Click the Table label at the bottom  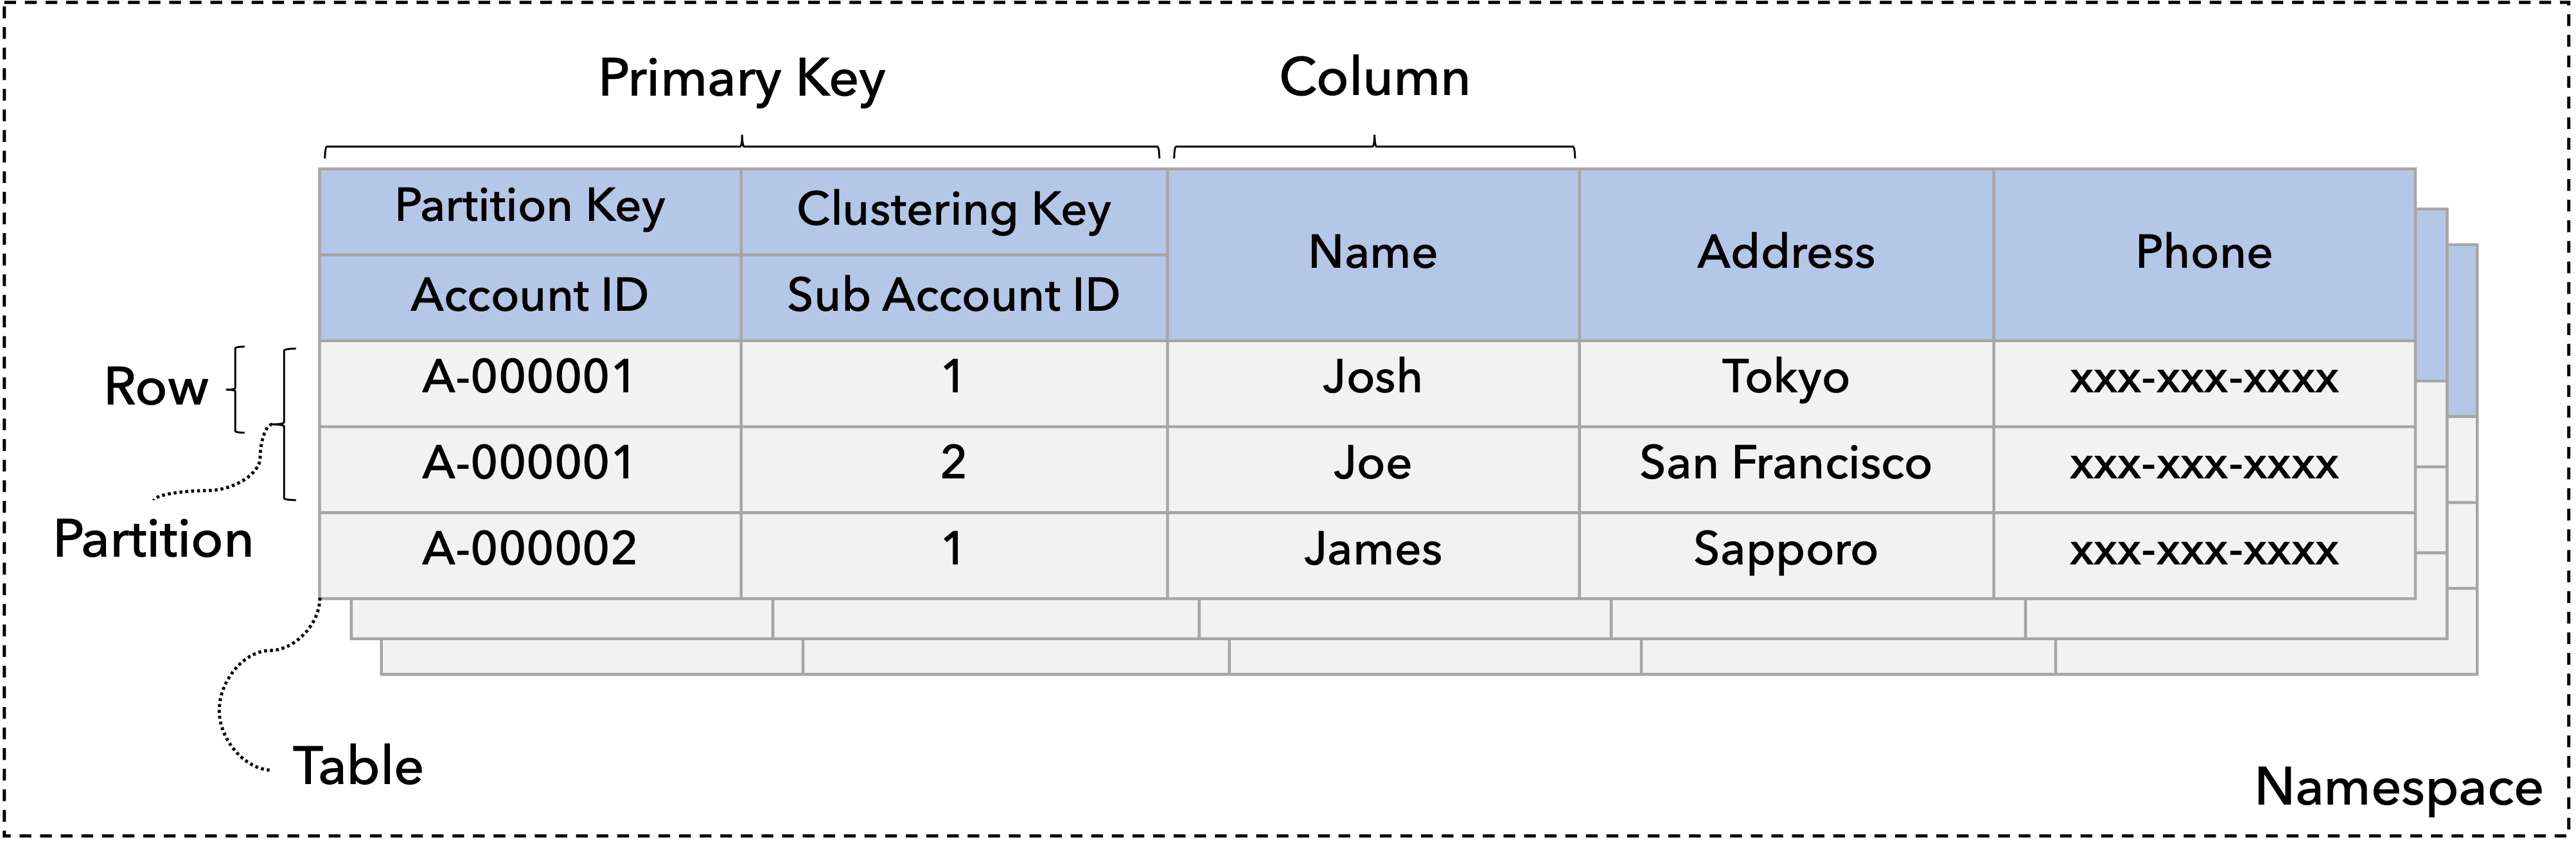coord(358,767)
